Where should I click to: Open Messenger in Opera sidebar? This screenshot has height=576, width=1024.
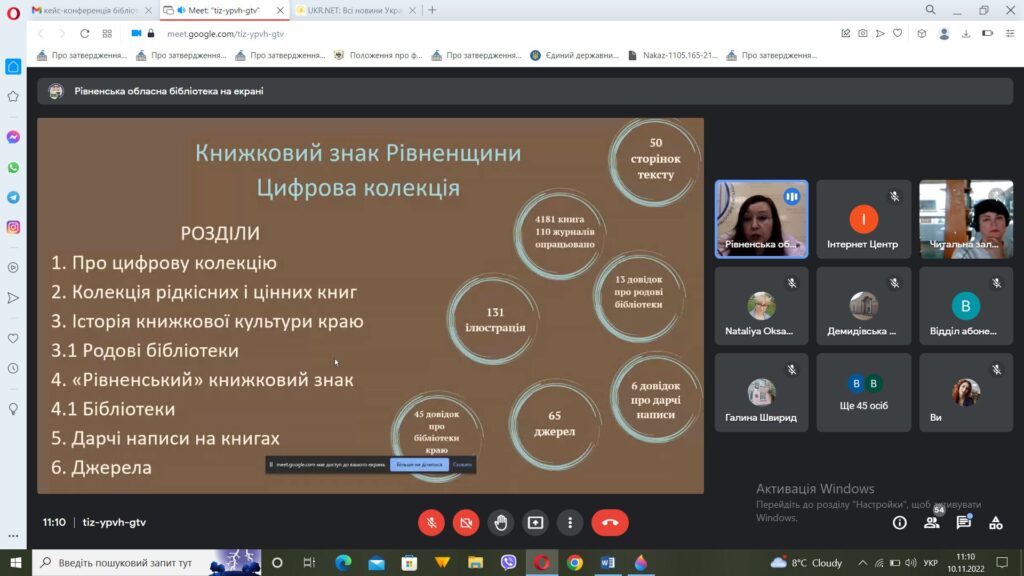coord(13,137)
